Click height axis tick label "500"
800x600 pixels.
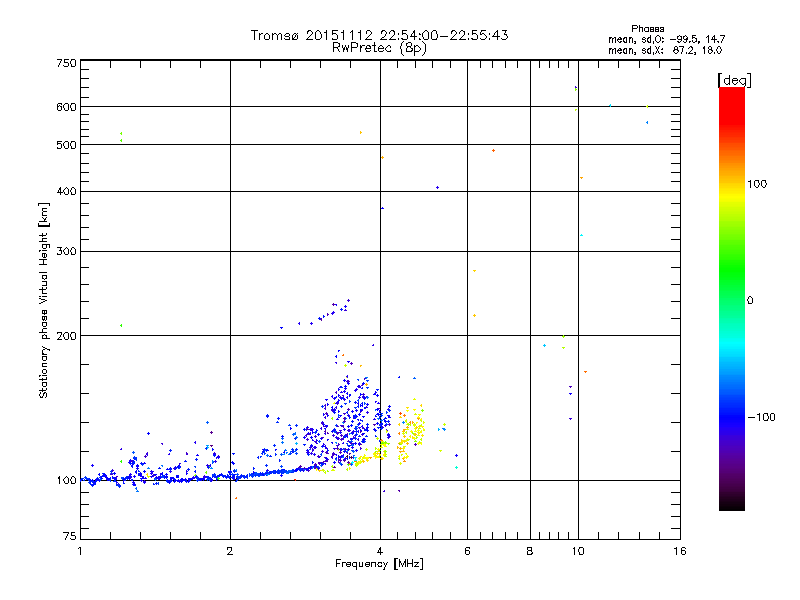(66, 145)
